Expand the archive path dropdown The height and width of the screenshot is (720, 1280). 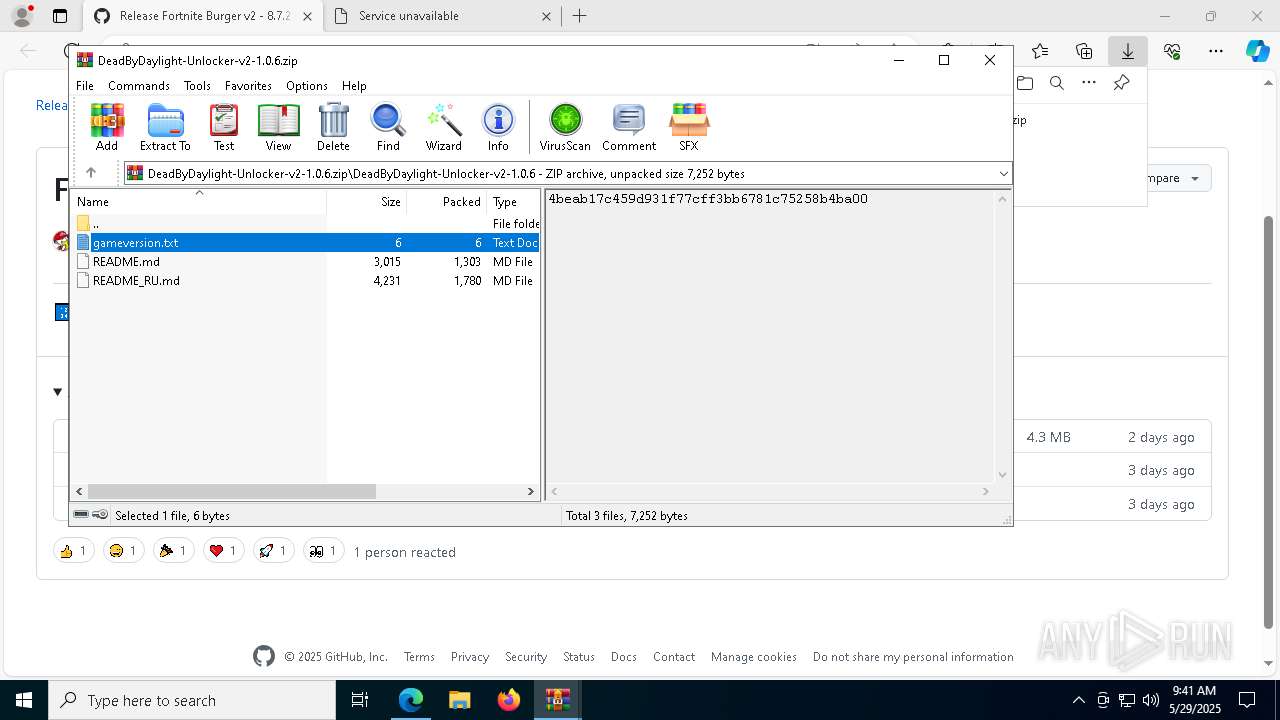(1003, 173)
